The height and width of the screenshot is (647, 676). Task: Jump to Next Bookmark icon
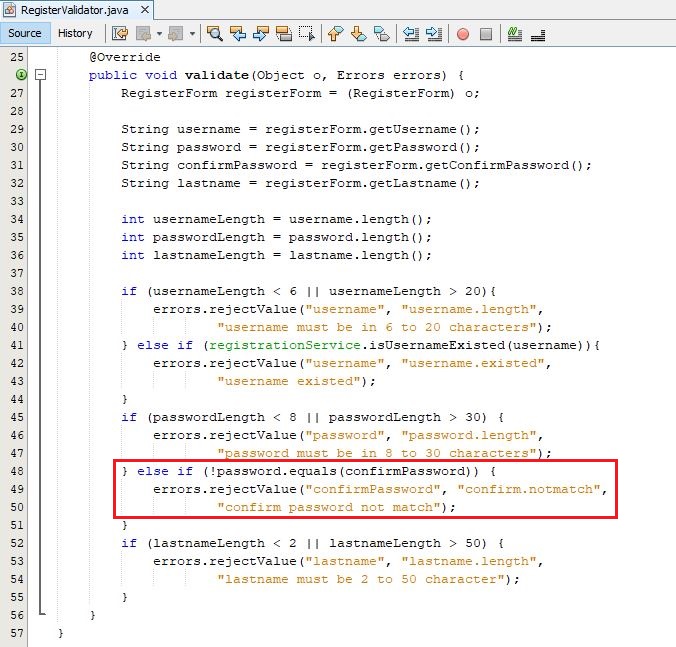[x=359, y=33]
